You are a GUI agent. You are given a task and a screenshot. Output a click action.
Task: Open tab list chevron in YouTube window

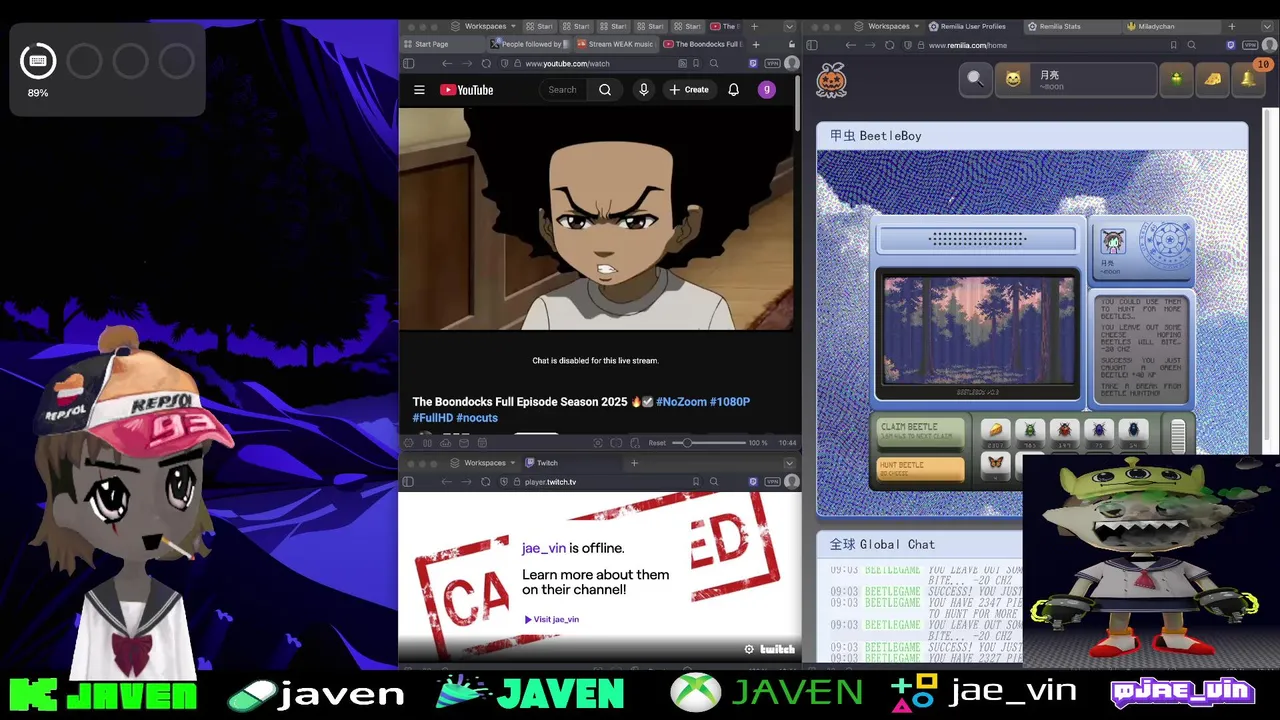tap(789, 26)
